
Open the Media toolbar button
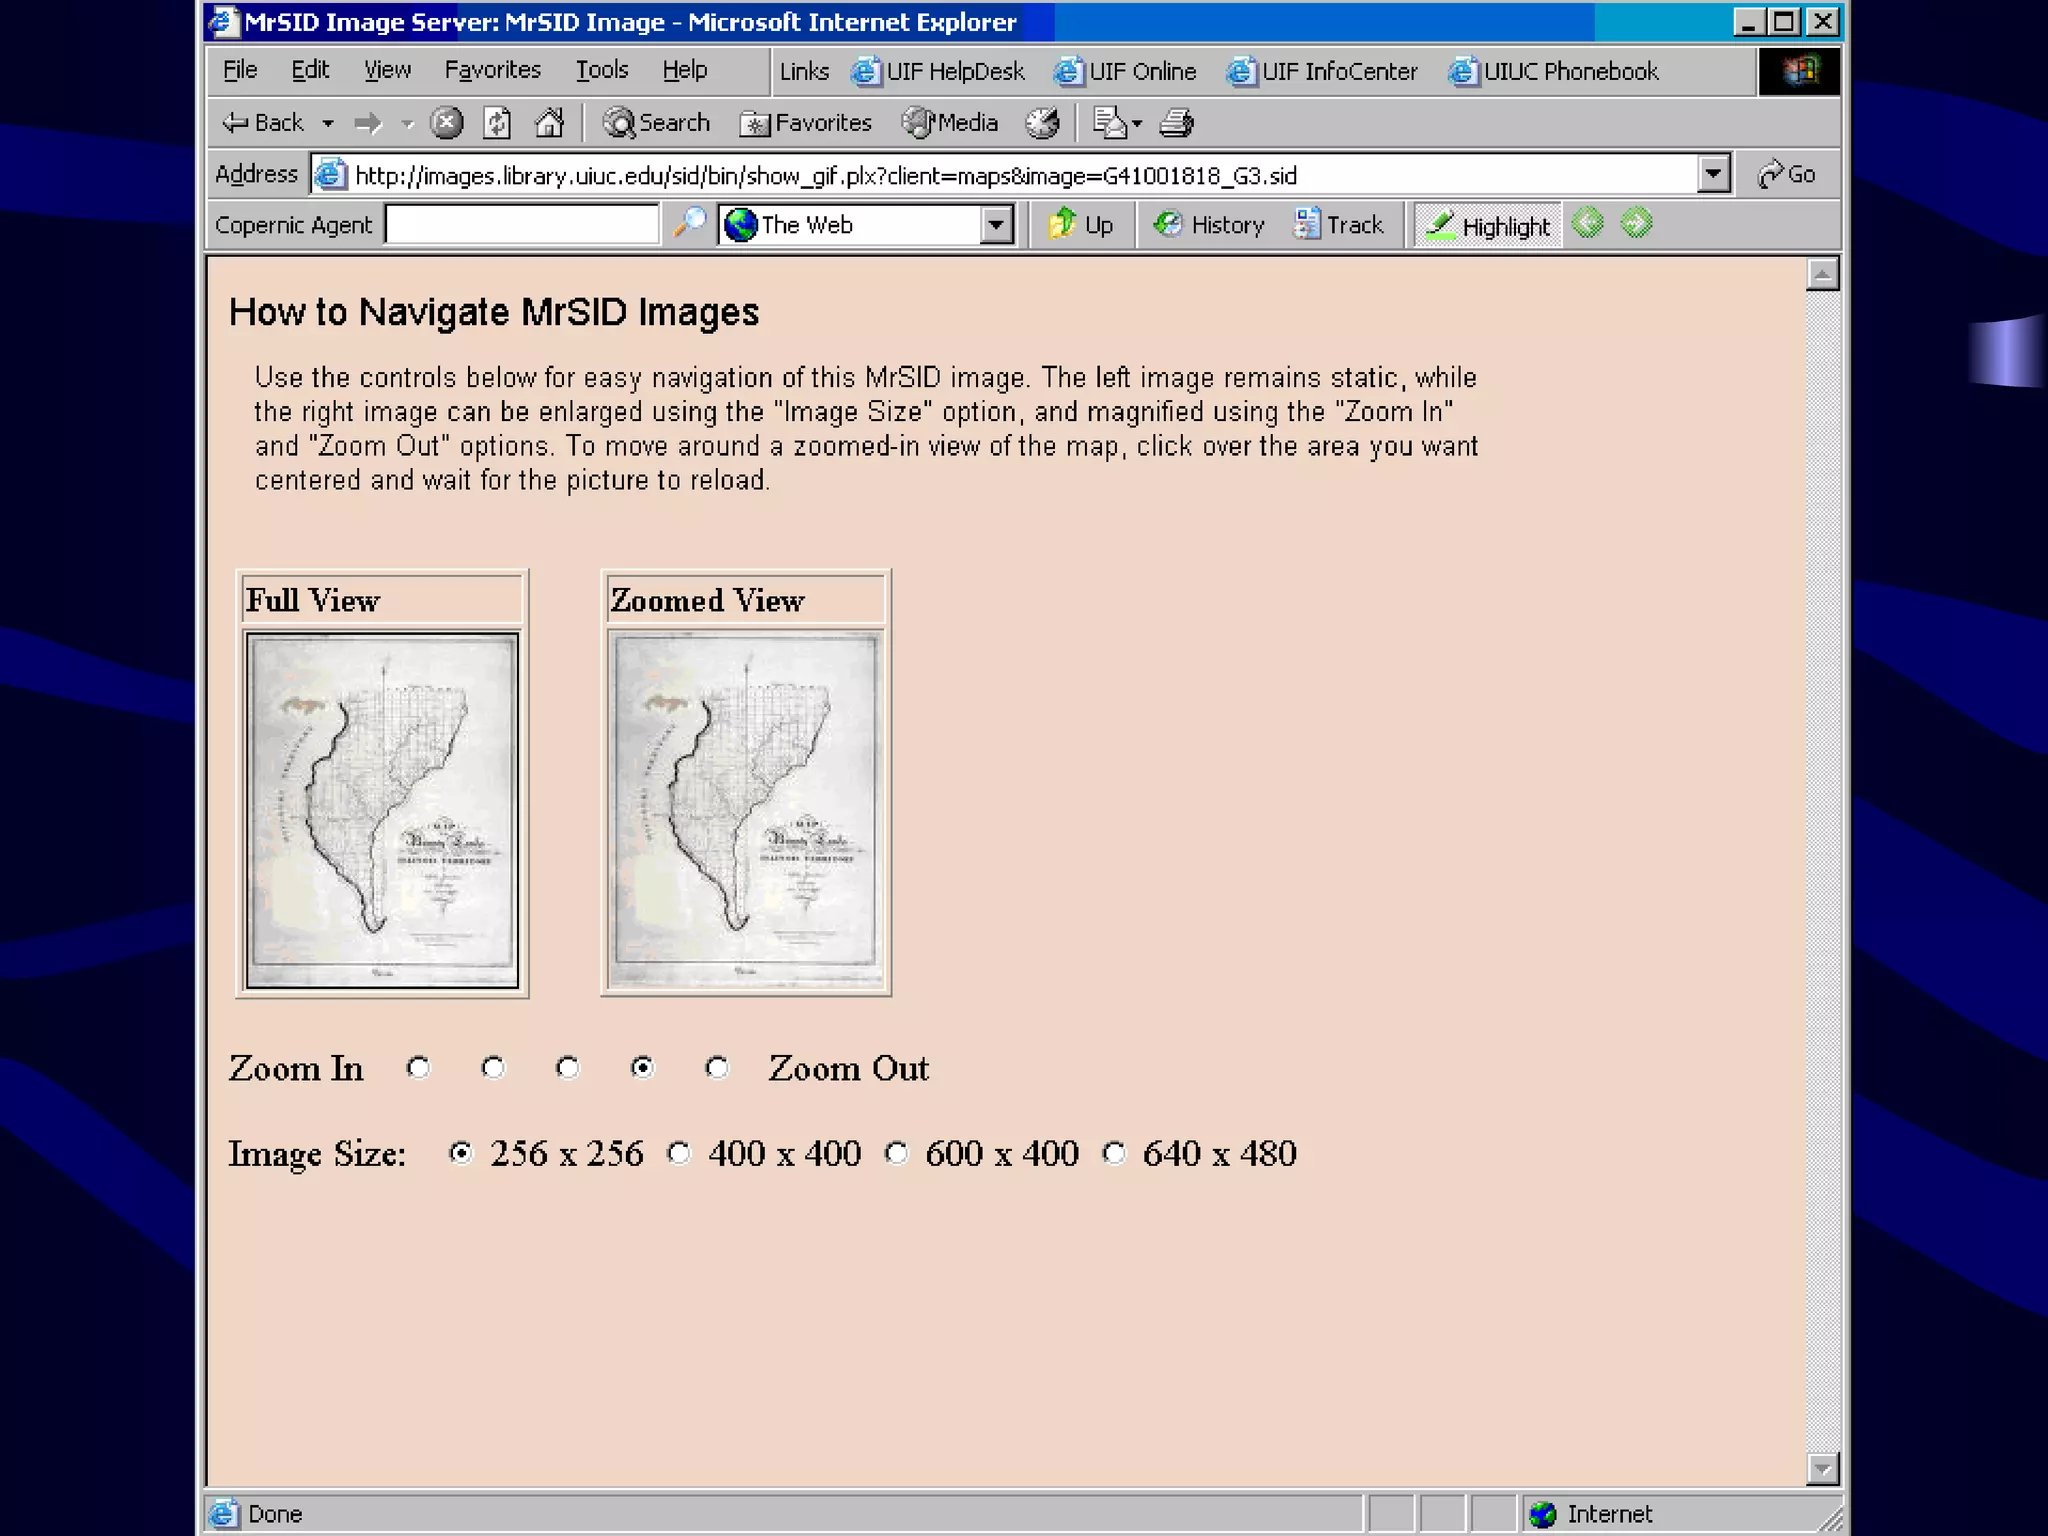click(950, 123)
